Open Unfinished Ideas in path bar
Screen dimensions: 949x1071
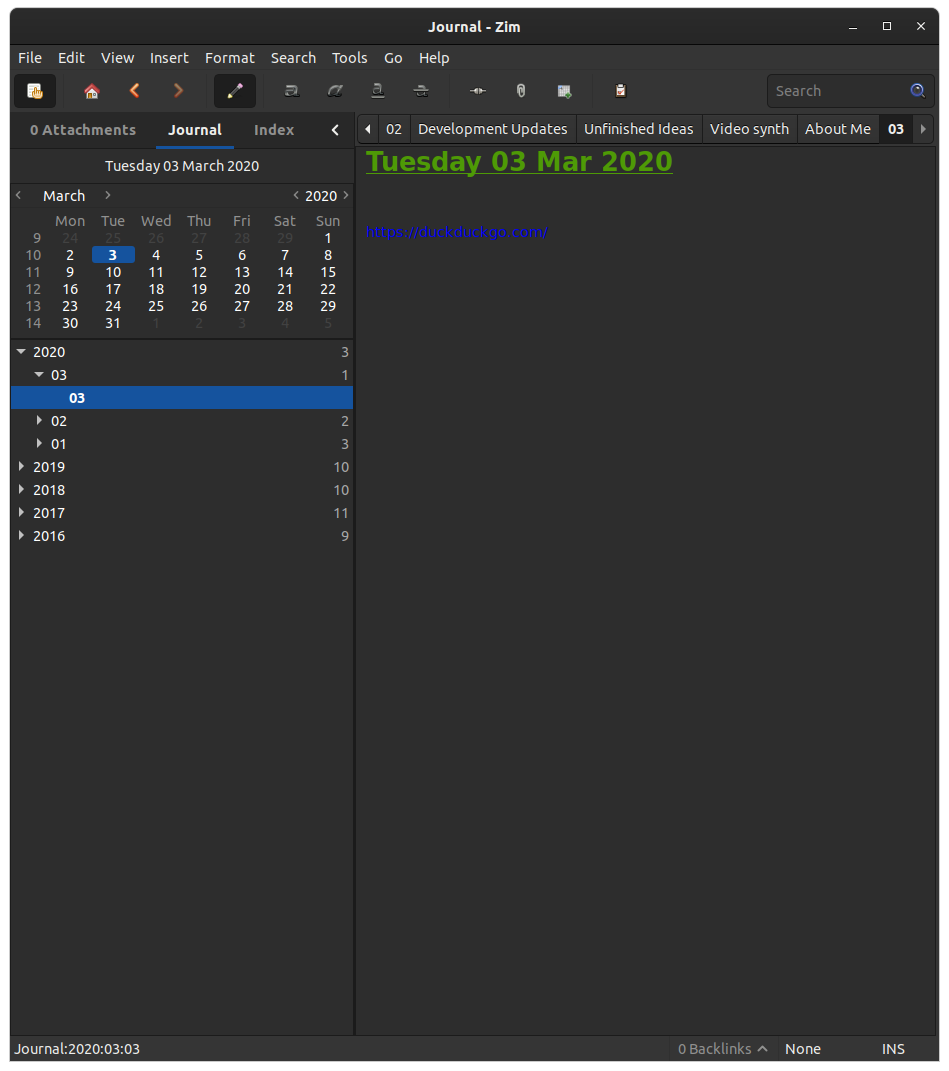[639, 129]
